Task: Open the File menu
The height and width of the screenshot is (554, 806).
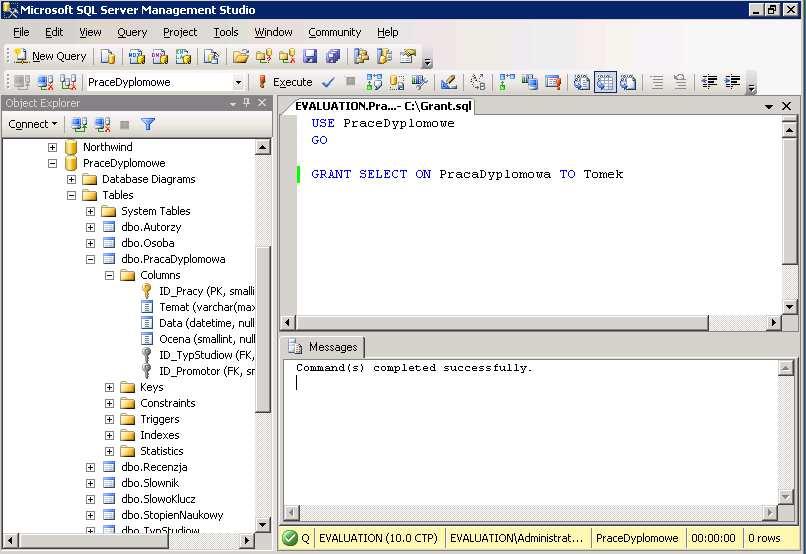Action: [x=21, y=32]
